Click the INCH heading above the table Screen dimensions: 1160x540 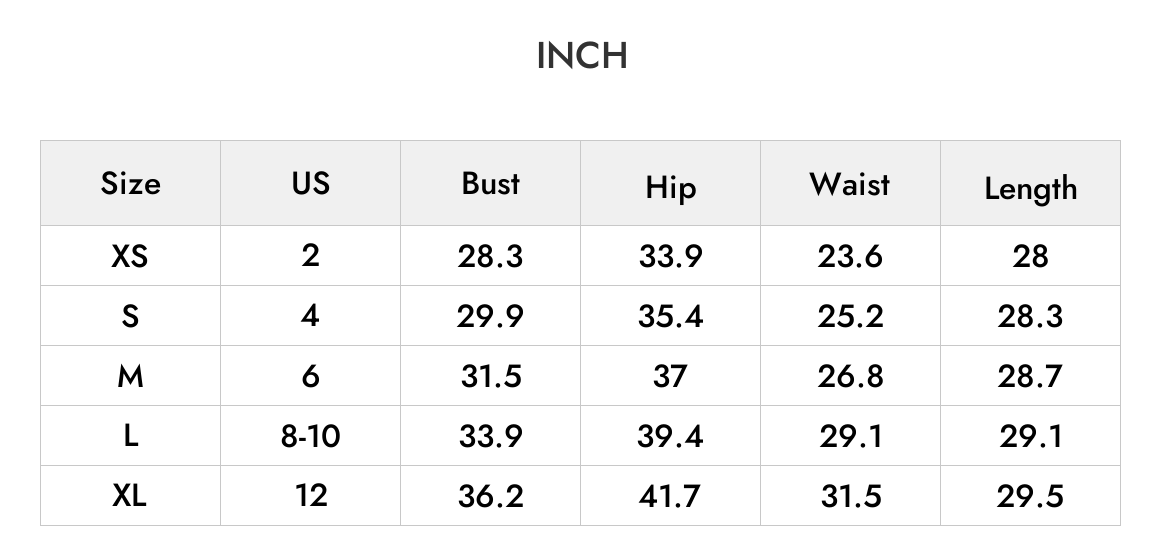point(582,56)
